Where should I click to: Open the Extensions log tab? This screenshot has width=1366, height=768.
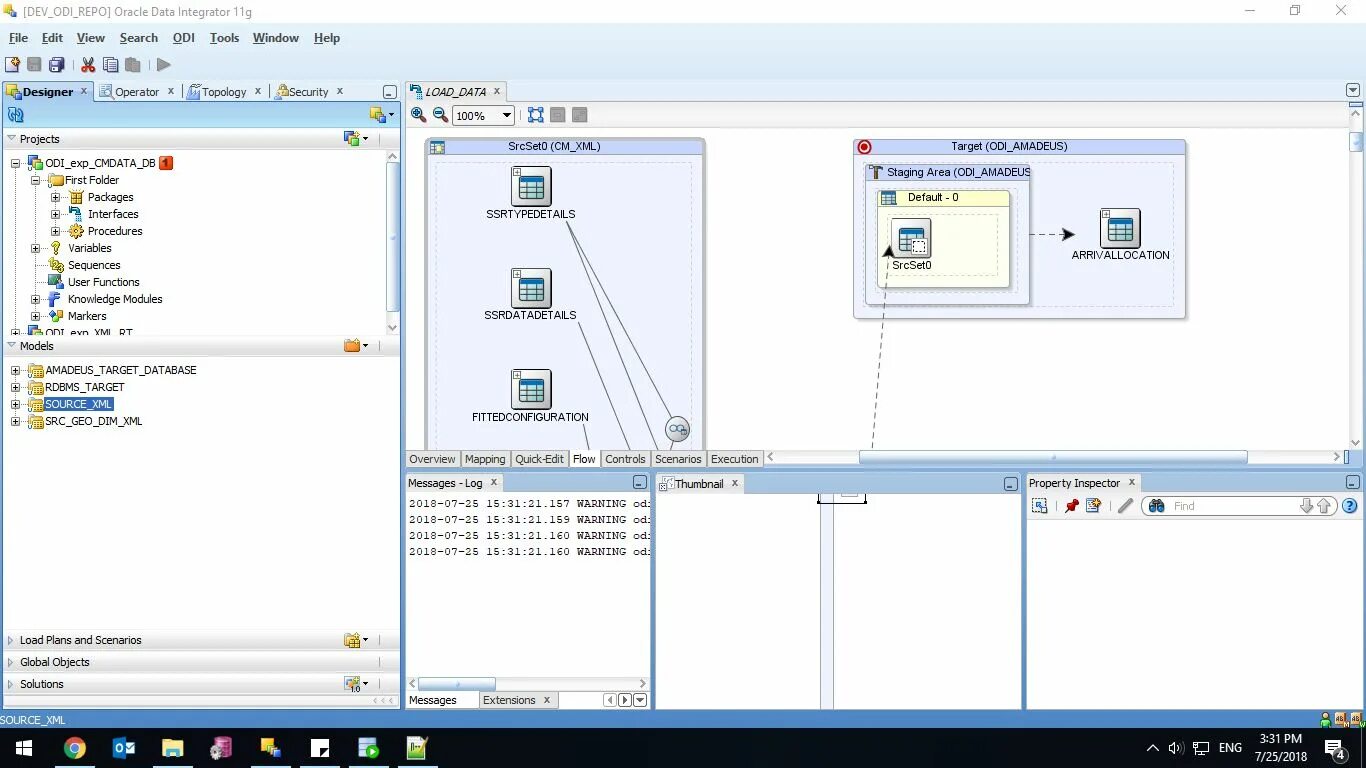coord(509,700)
